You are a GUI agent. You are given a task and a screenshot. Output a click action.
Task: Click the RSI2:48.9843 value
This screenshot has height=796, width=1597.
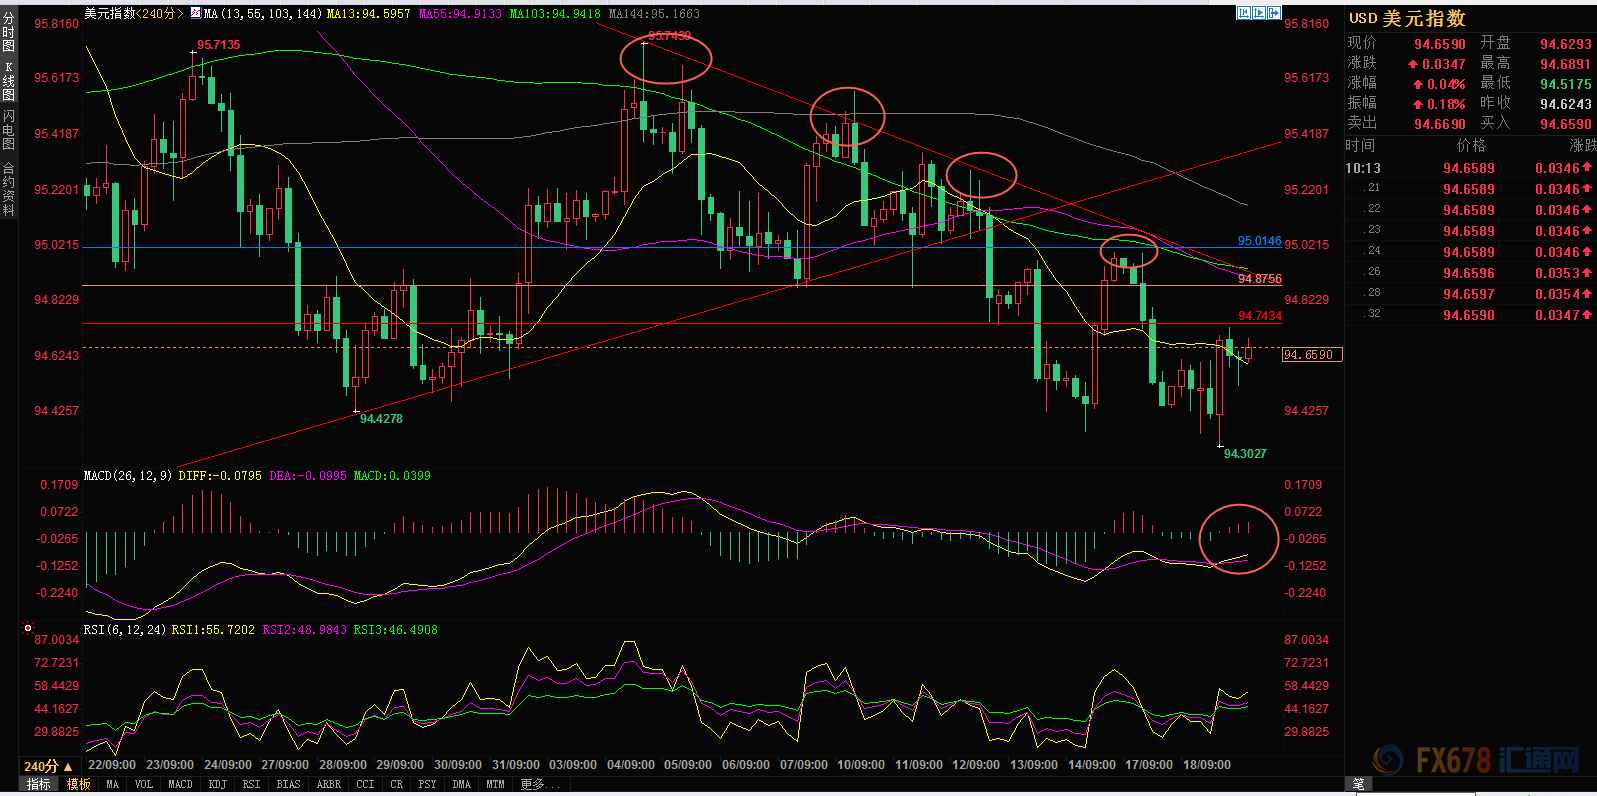(x=304, y=630)
